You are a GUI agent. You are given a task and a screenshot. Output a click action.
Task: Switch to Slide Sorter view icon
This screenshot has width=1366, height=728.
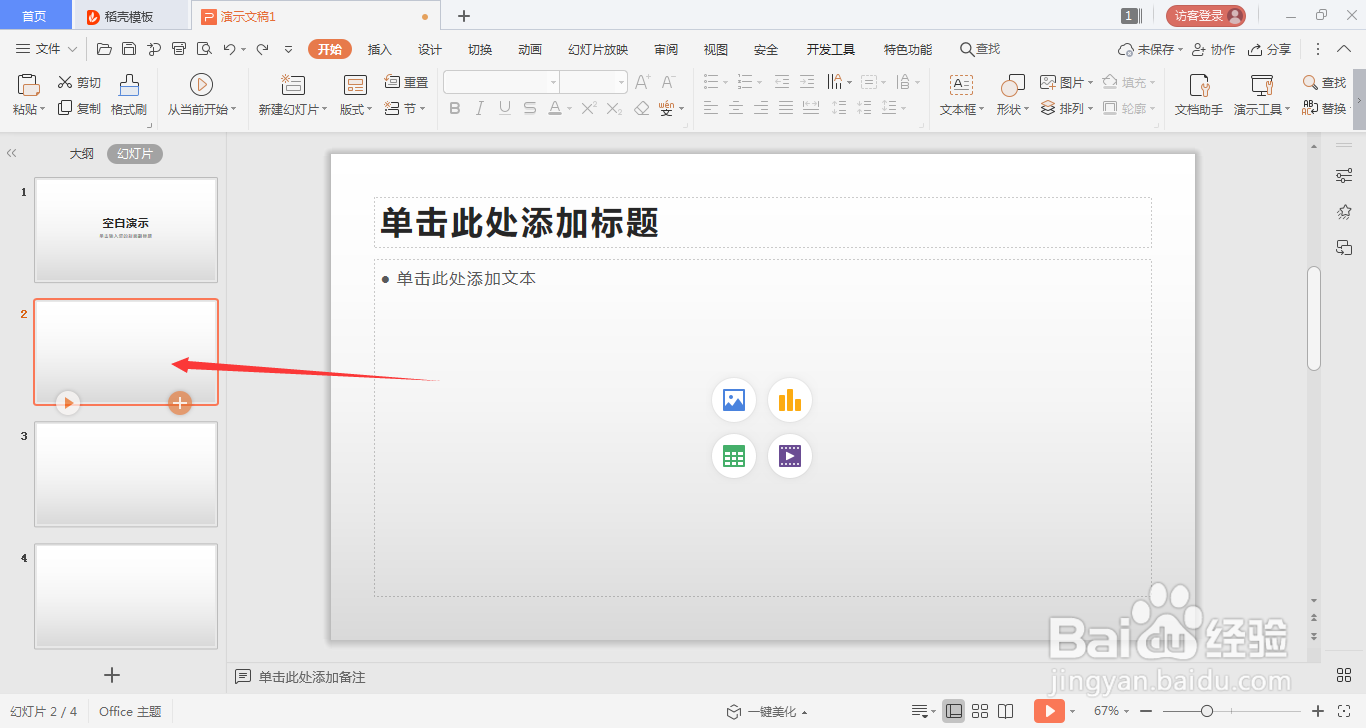point(981,711)
